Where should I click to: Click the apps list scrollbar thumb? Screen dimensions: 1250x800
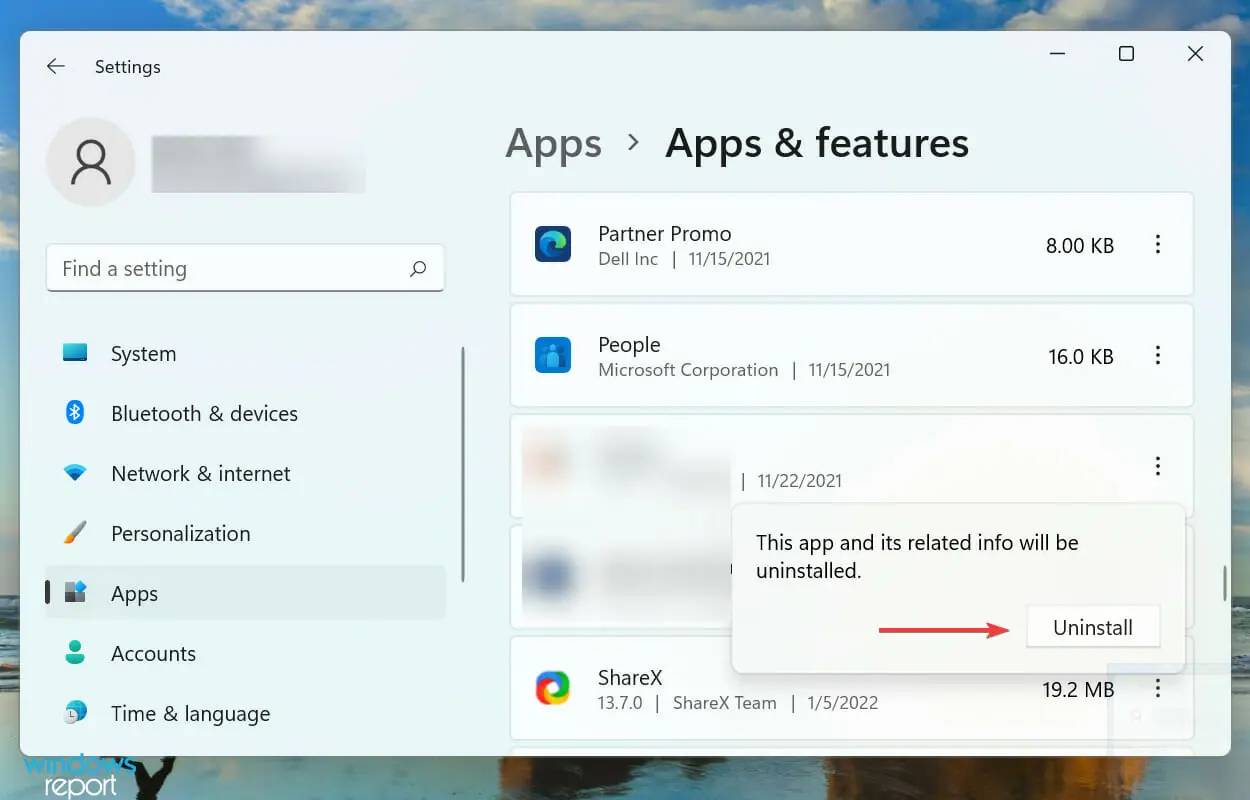coord(1225,583)
